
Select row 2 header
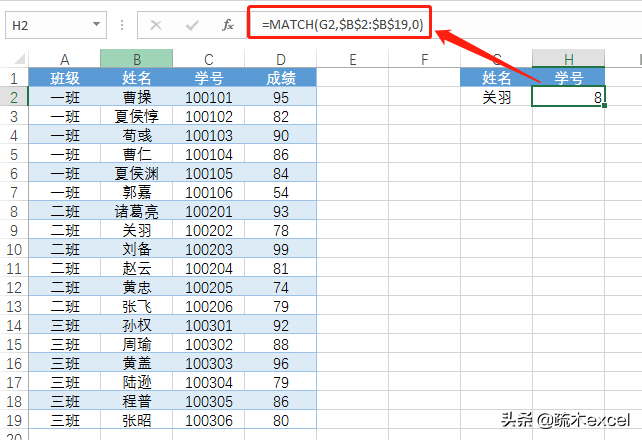point(14,97)
